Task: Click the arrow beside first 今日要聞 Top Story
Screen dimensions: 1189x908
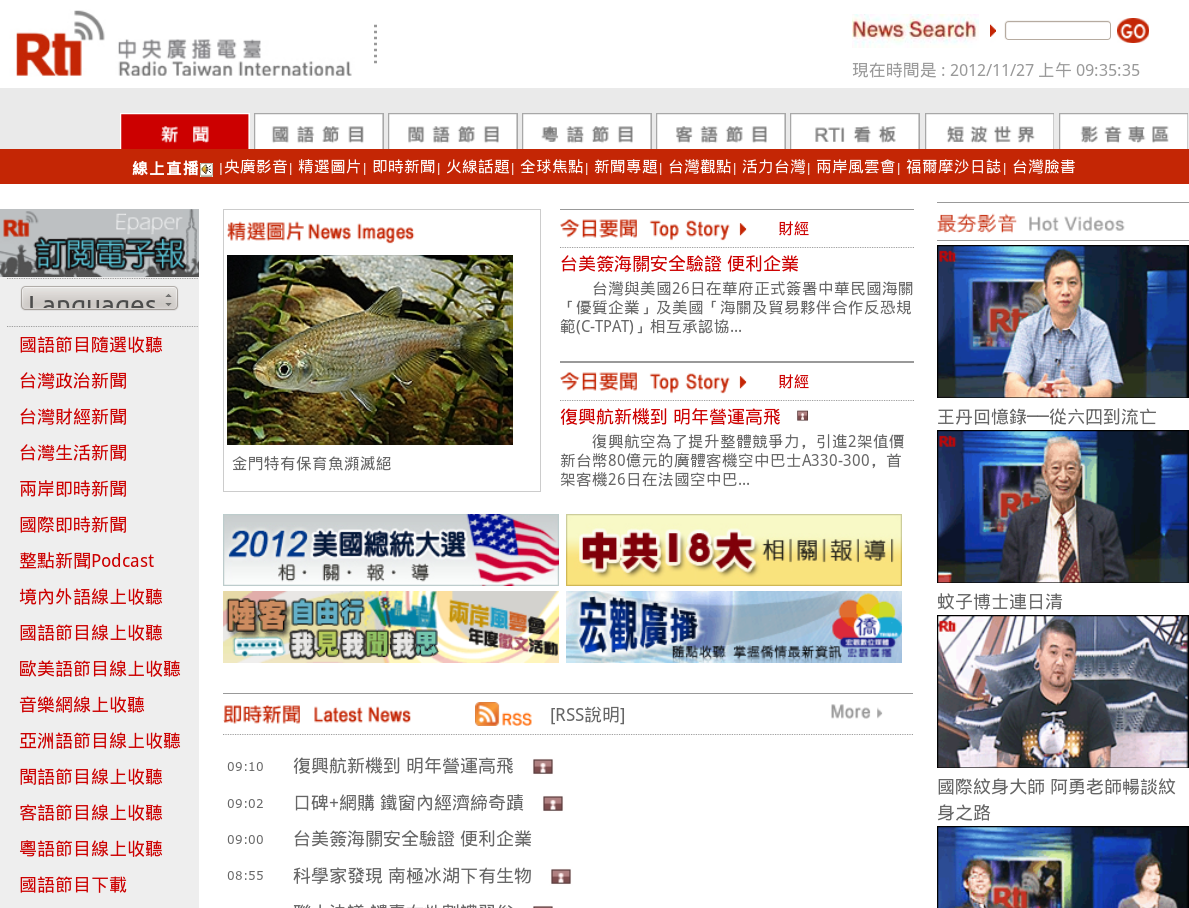Action: (743, 229)
